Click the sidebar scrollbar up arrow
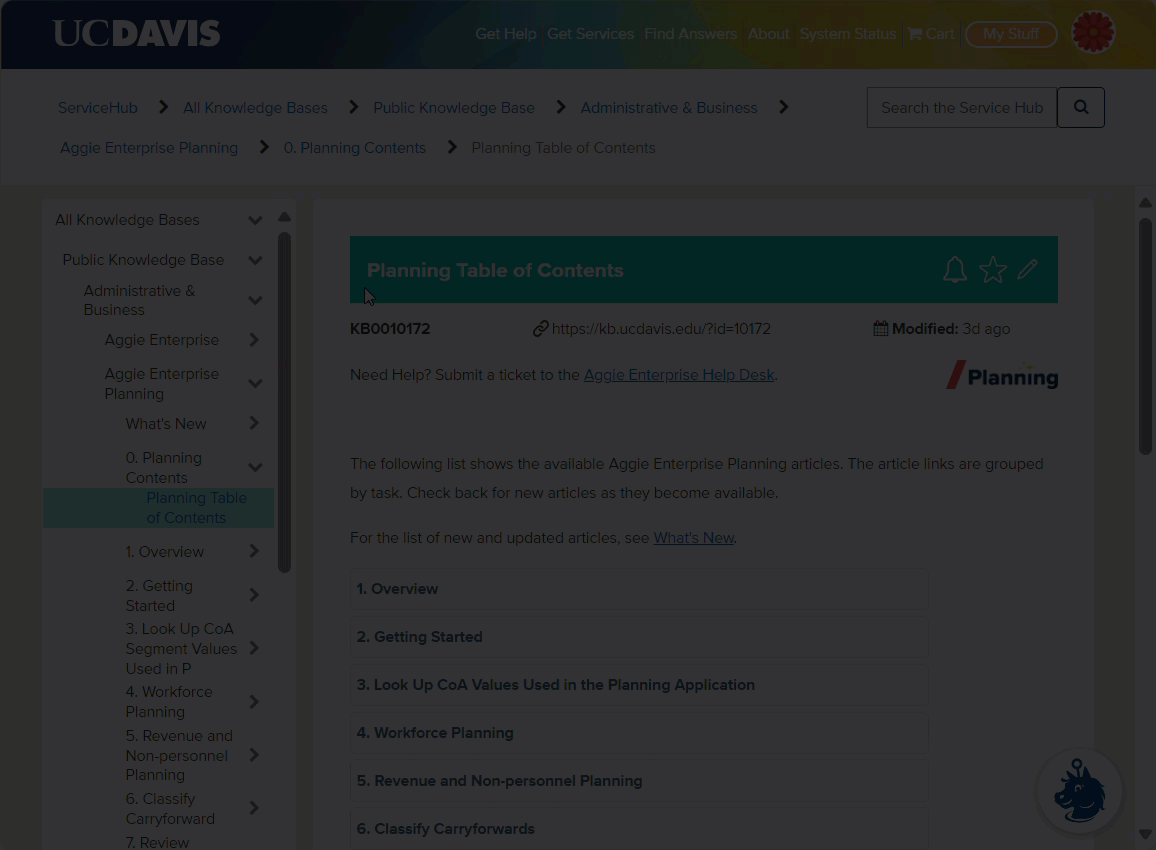This screenshot has height=850, width=1156. (x=284, y=217)
